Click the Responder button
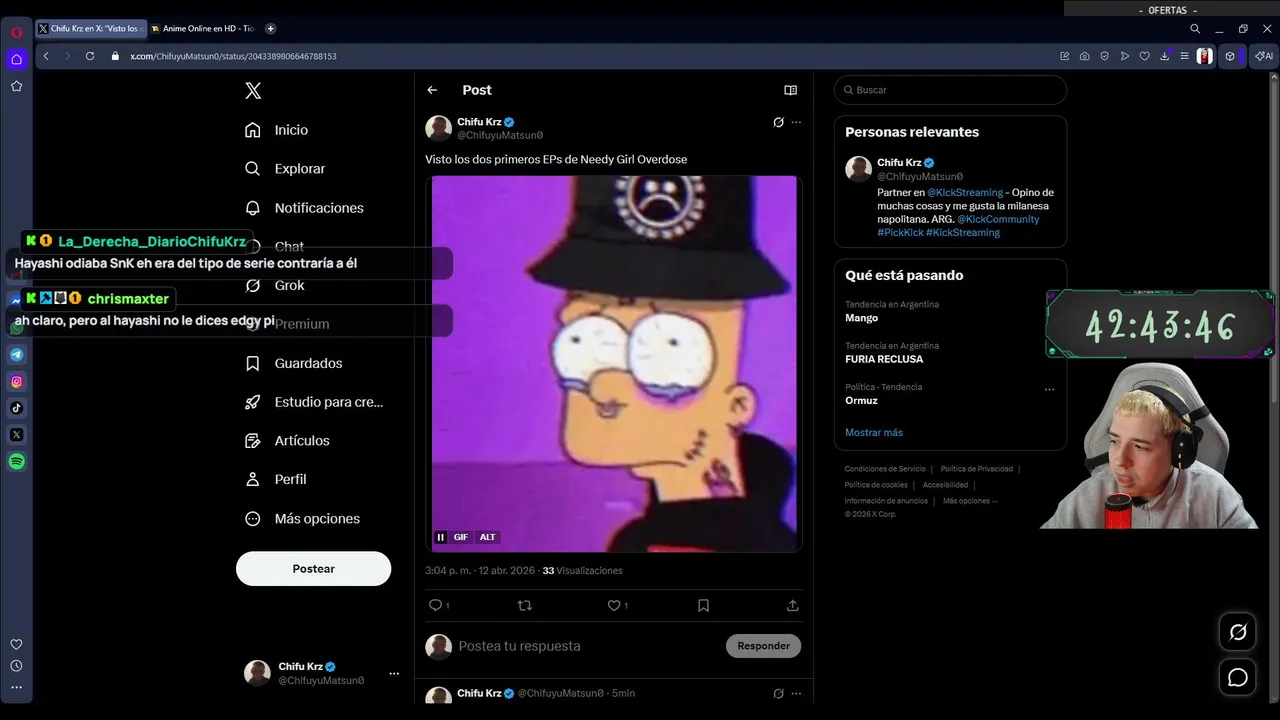The width and height of the screenshot is (1280, 720). pyautogui.click(x=763, y=646)
